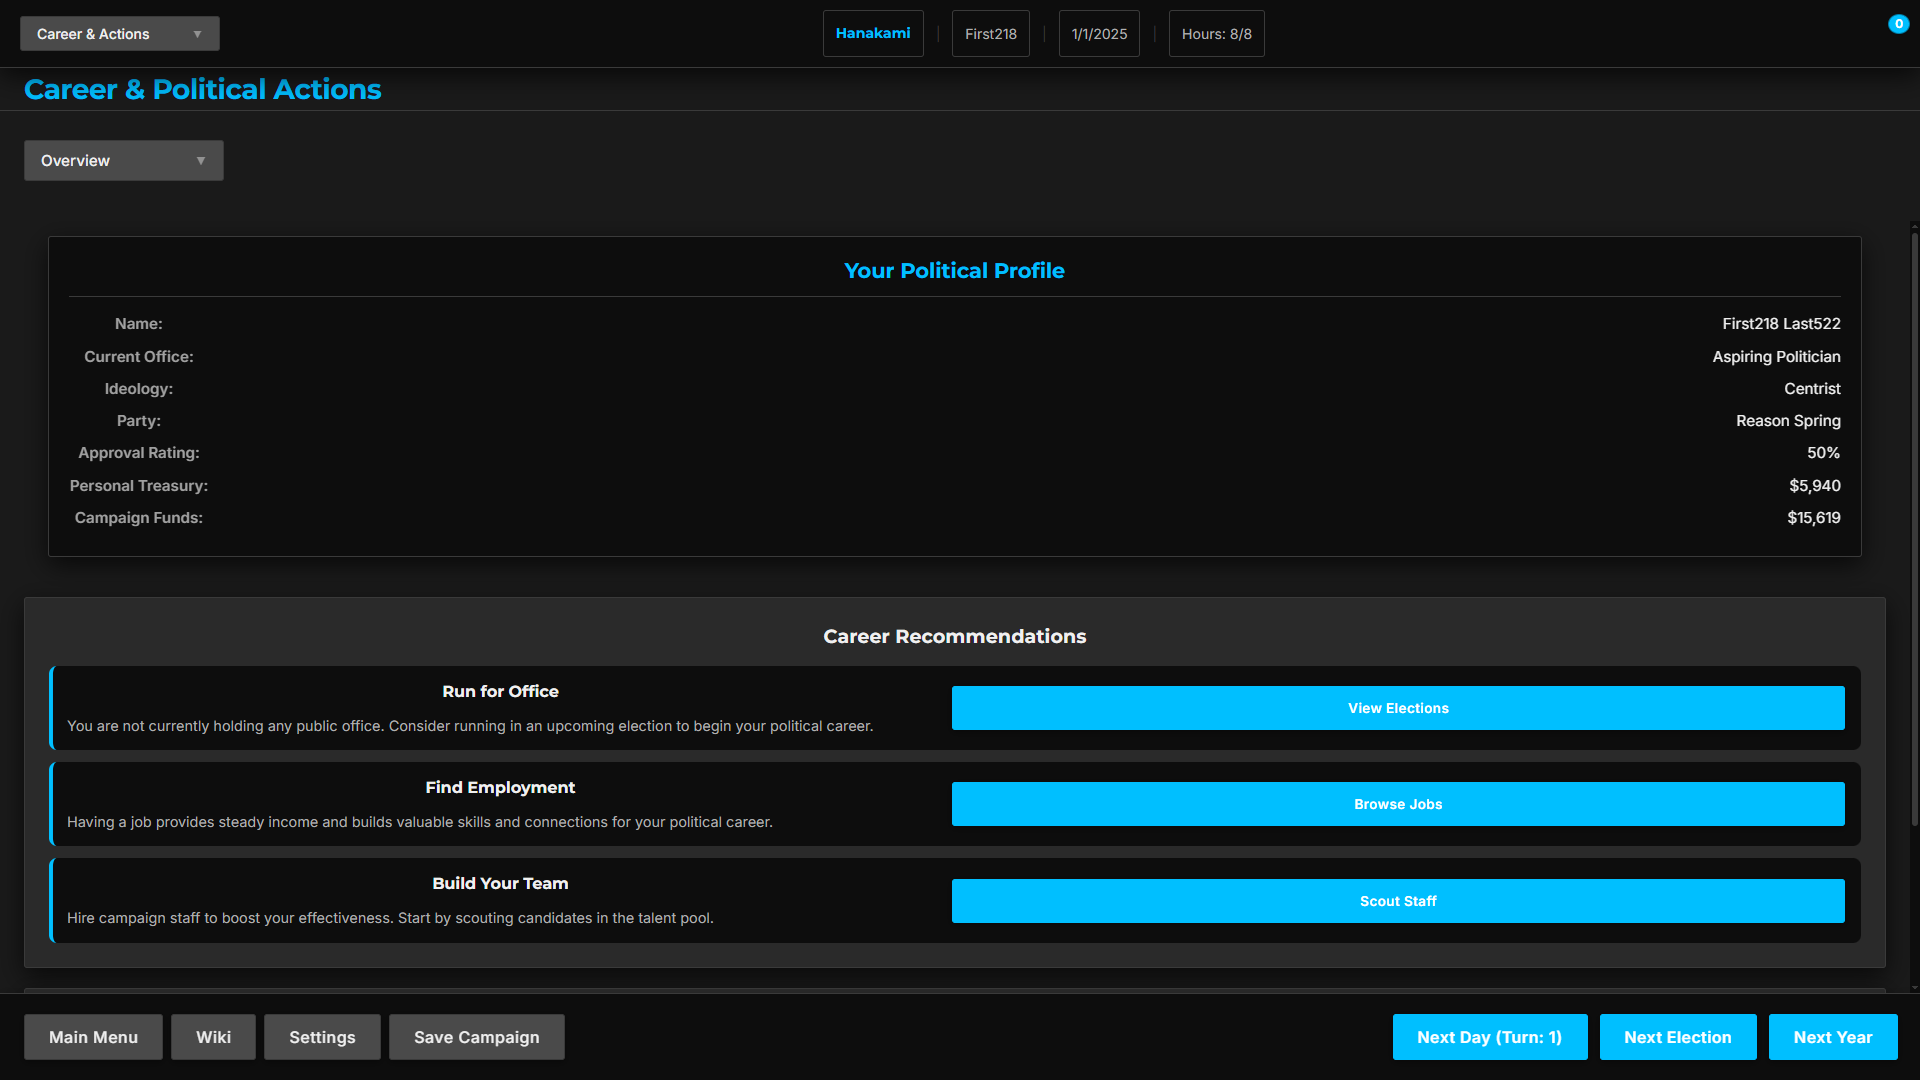This screenshot has width=1920, height=1080.
Task: Click the Run for Office recommendation card
Action: [500, 708]
